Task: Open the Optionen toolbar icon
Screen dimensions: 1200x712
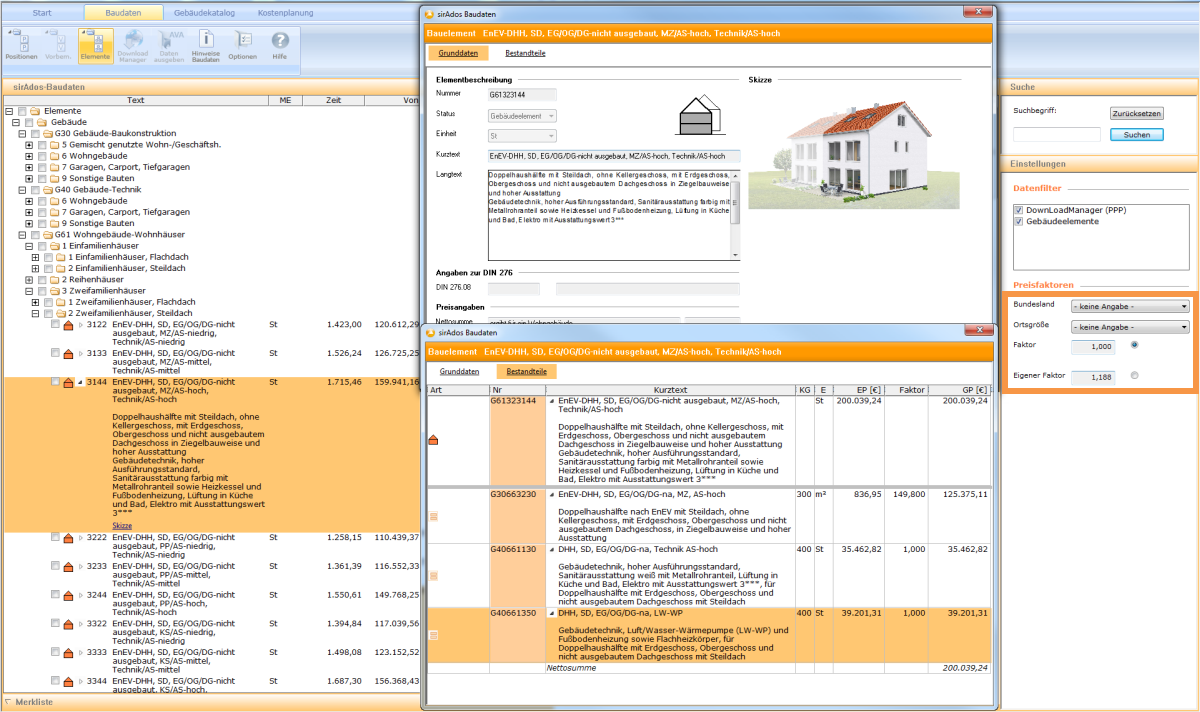Action: click(242, 43)
